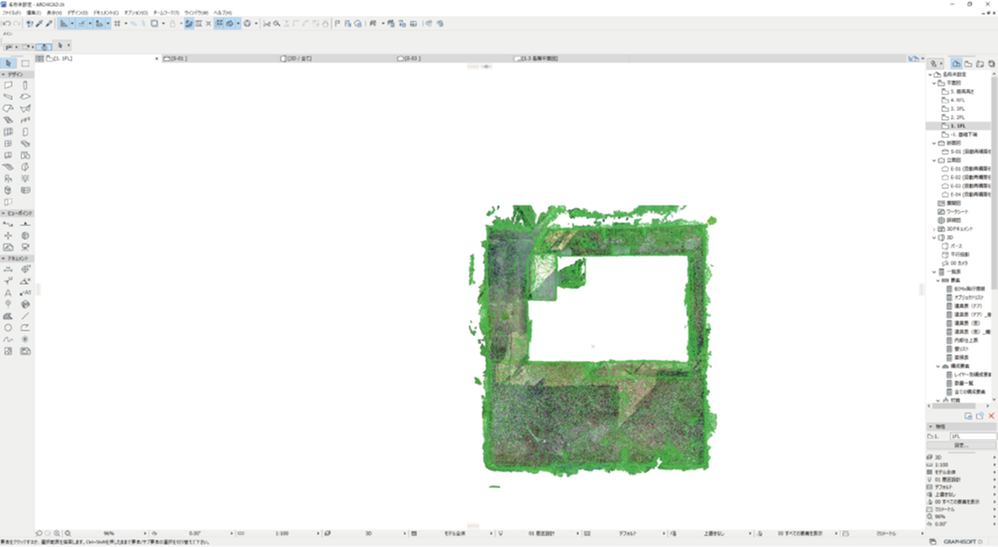Open the 1:100 scale dropdown in status bar
Viewport: 998px width, 547px height.
[318, 533]
